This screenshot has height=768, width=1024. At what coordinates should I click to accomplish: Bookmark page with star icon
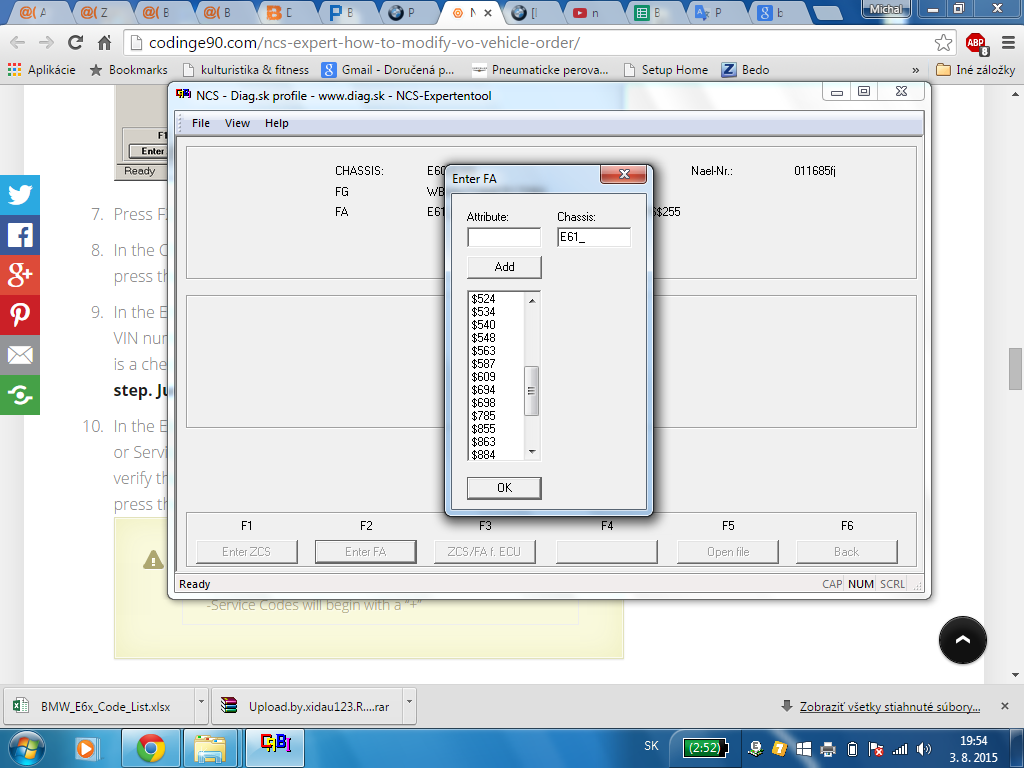tap(943, 43)
